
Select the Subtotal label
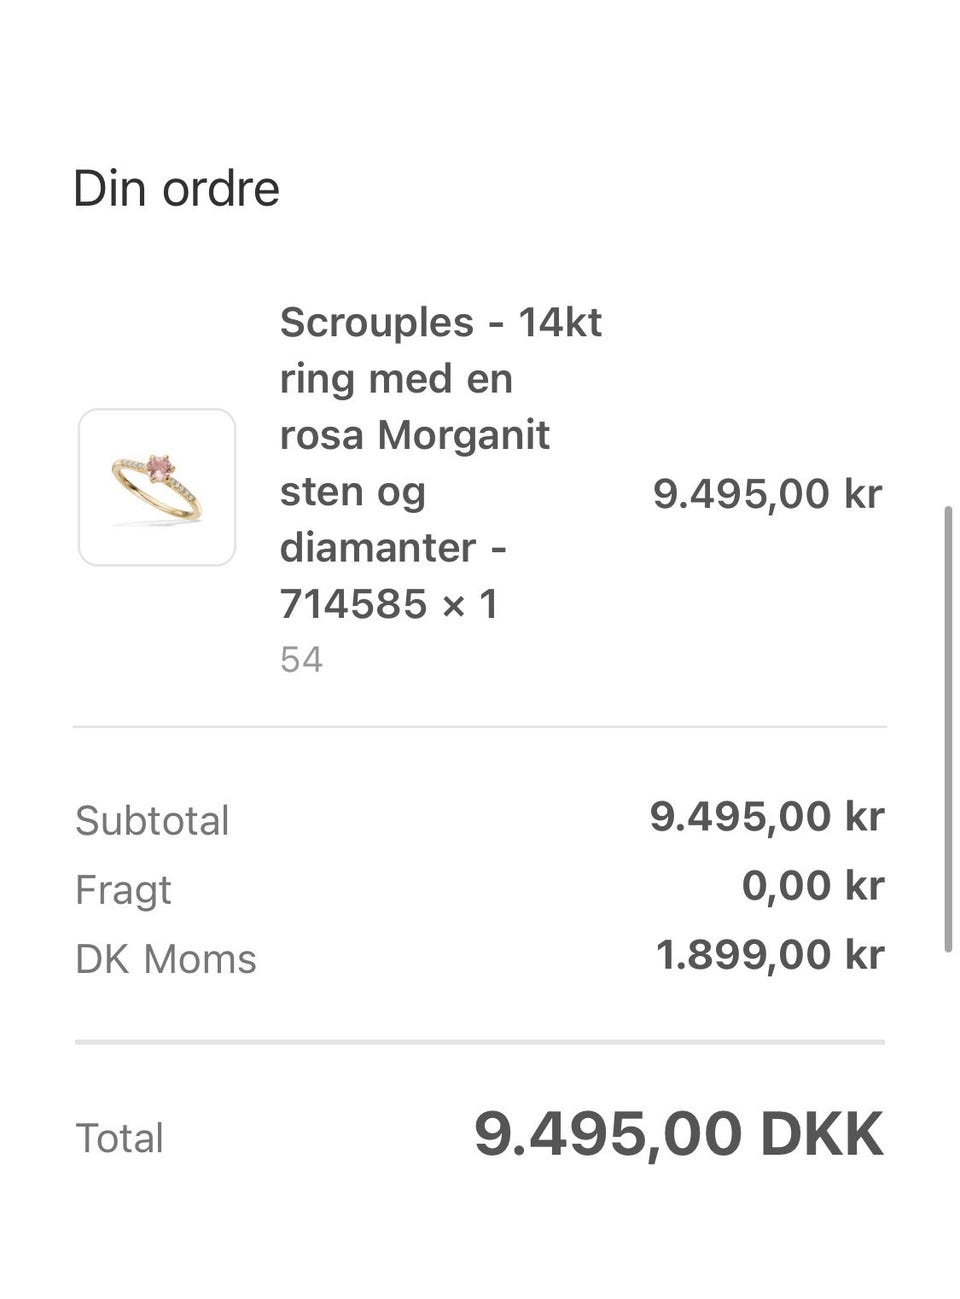(x=152, y=821)
